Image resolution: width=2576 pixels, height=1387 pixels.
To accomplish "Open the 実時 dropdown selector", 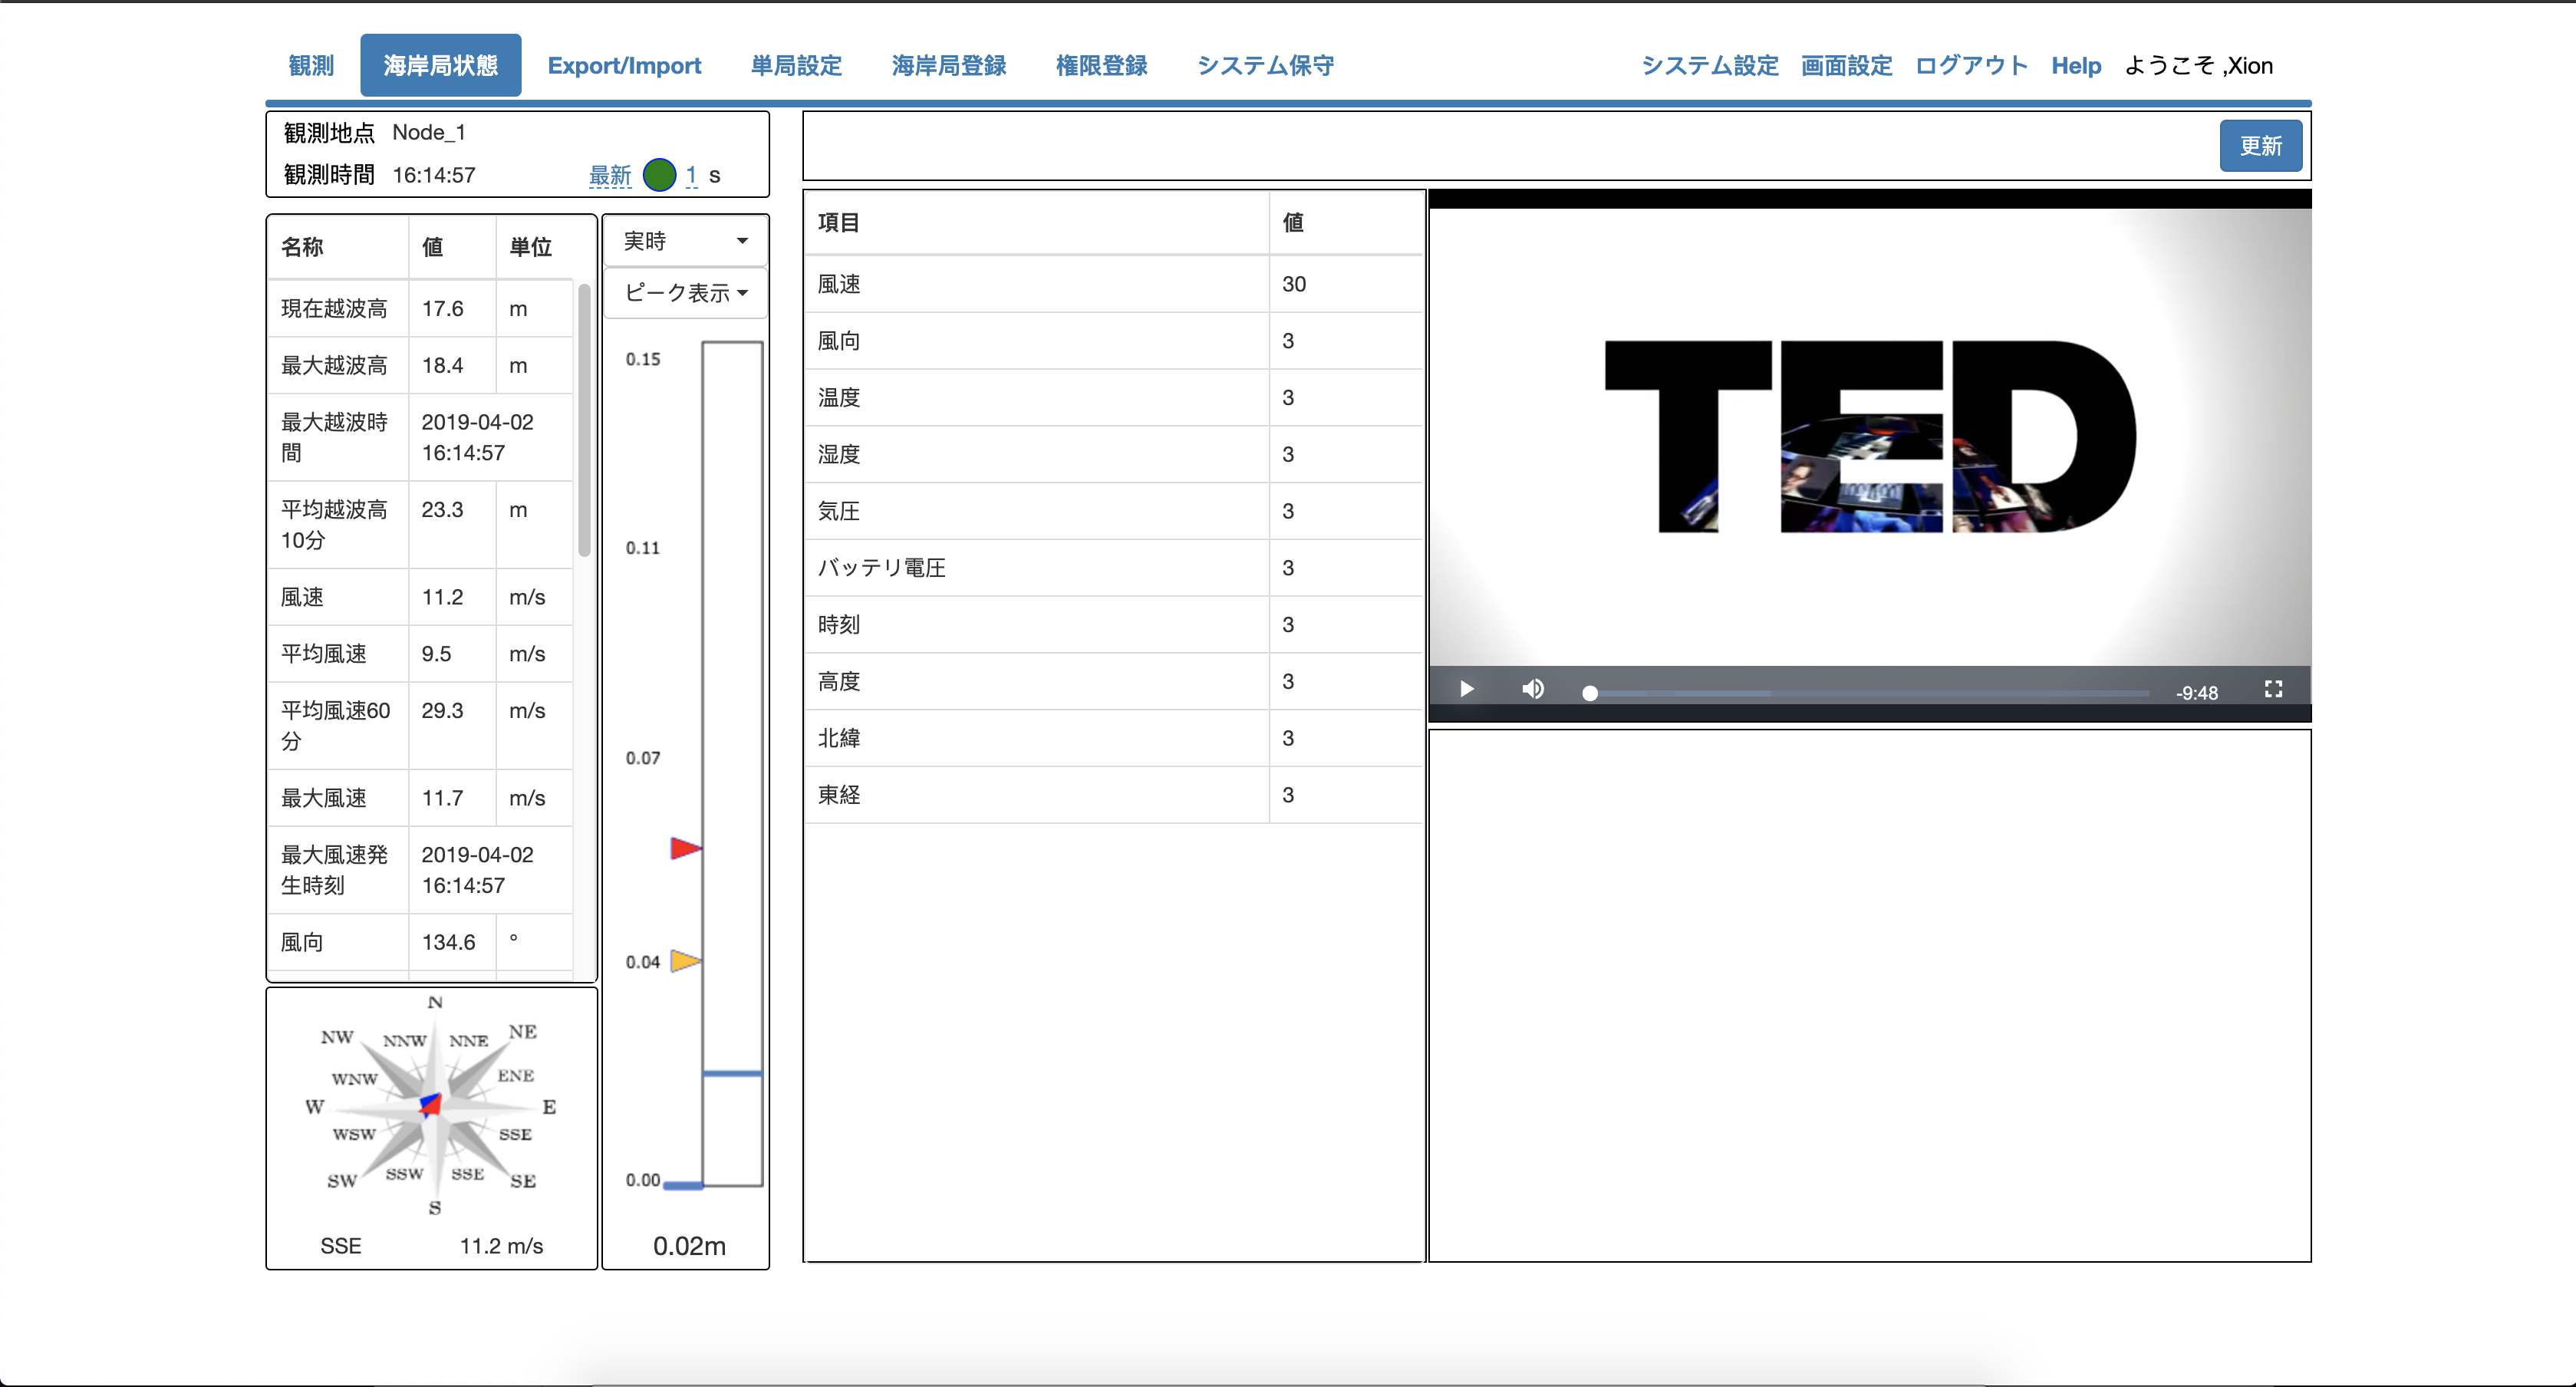I will click(x=685, y=241).
